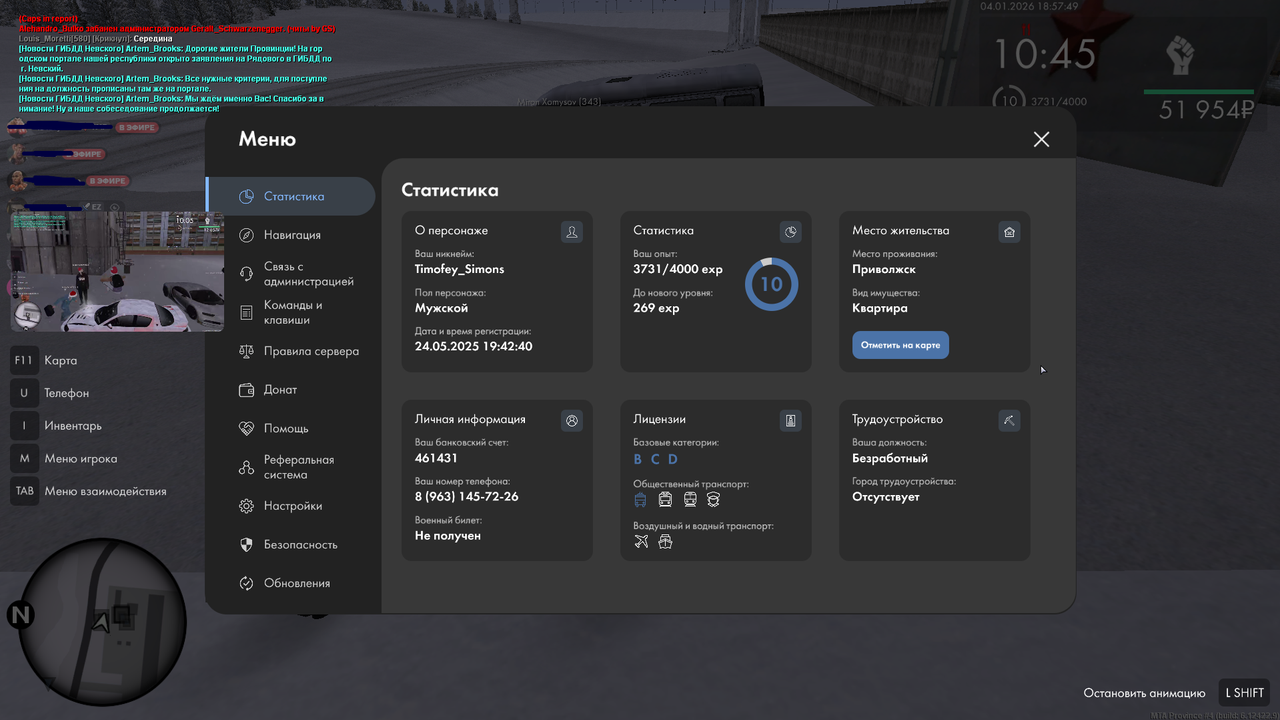Click the person icon in О персонаже card

click(572, 232)
